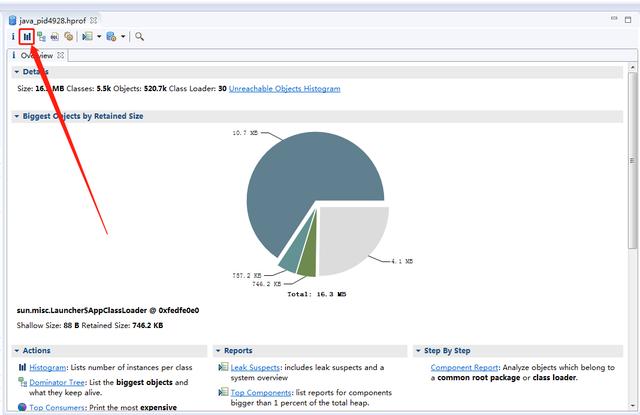Open the Unreachable Objects Histogram link

point(284,89)
